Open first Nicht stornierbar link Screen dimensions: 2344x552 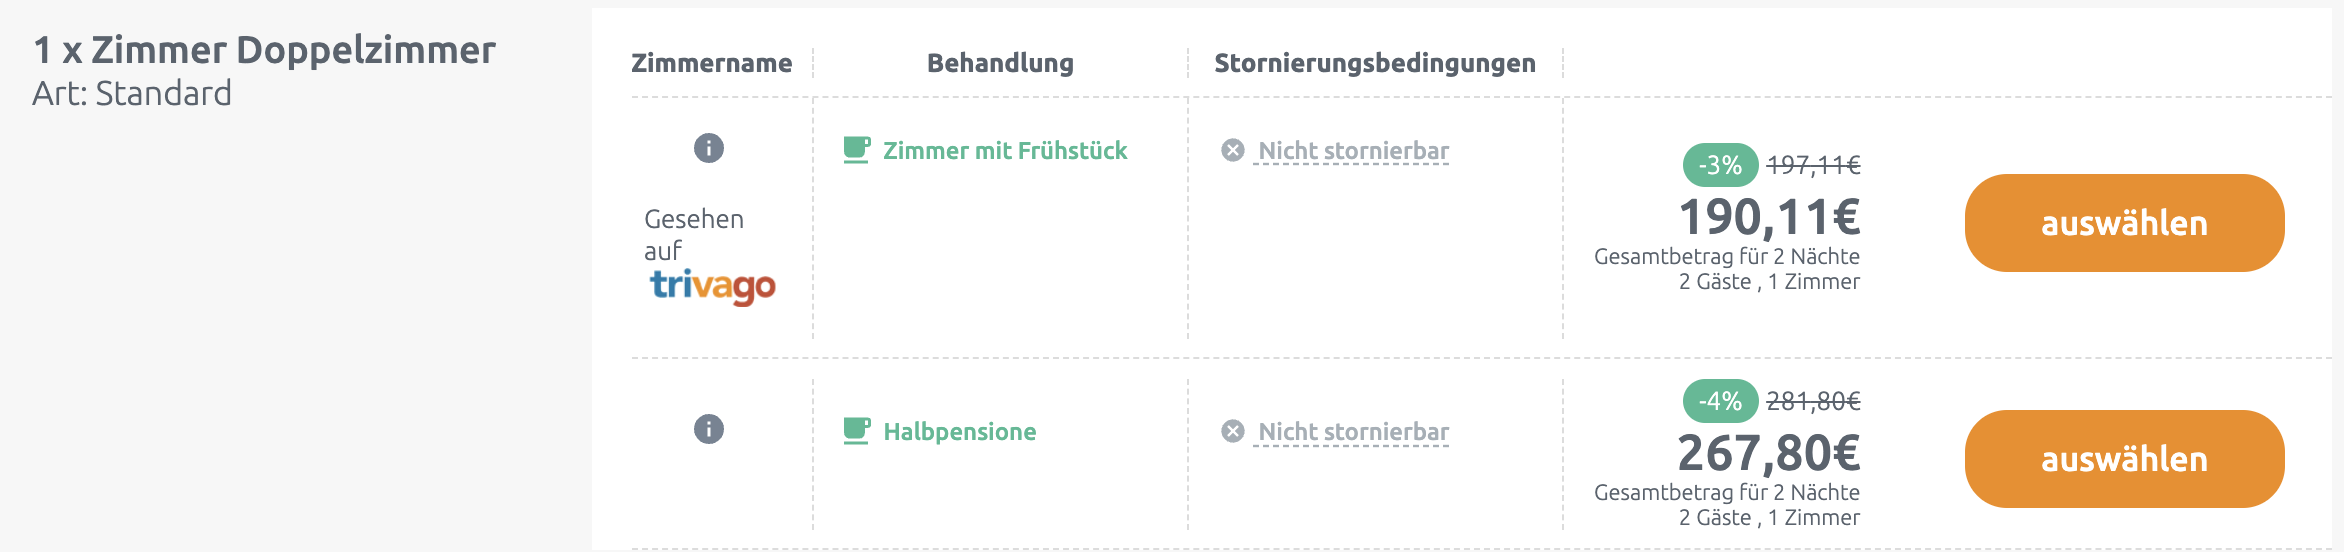tap(1353, 151)
